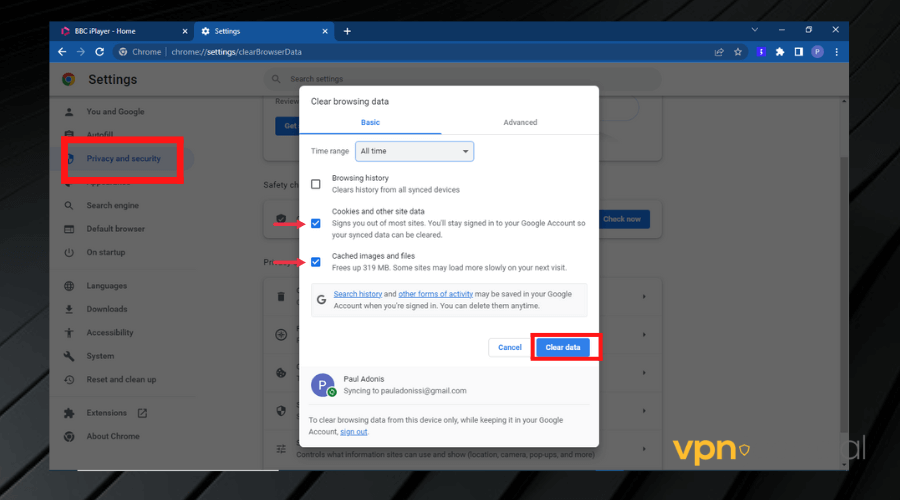Reload the page with refresh icon
Screen dimensions: 900x500
pos(100,52)
